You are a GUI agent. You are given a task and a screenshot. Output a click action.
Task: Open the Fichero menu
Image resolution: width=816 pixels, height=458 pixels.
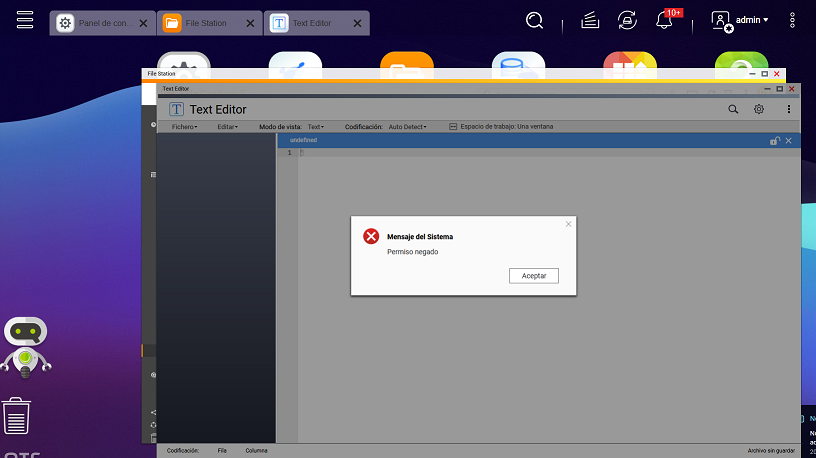pos(184,127)
